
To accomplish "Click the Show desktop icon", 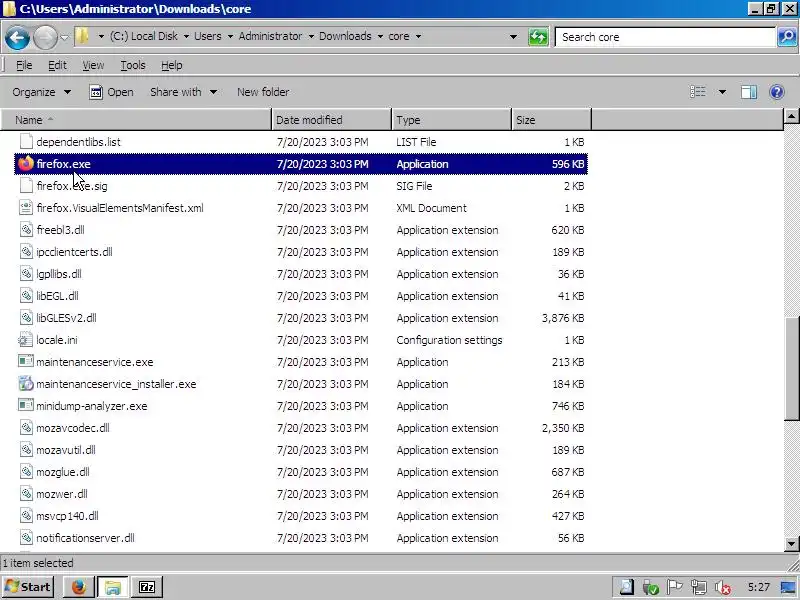I will (x=788, y=587).
